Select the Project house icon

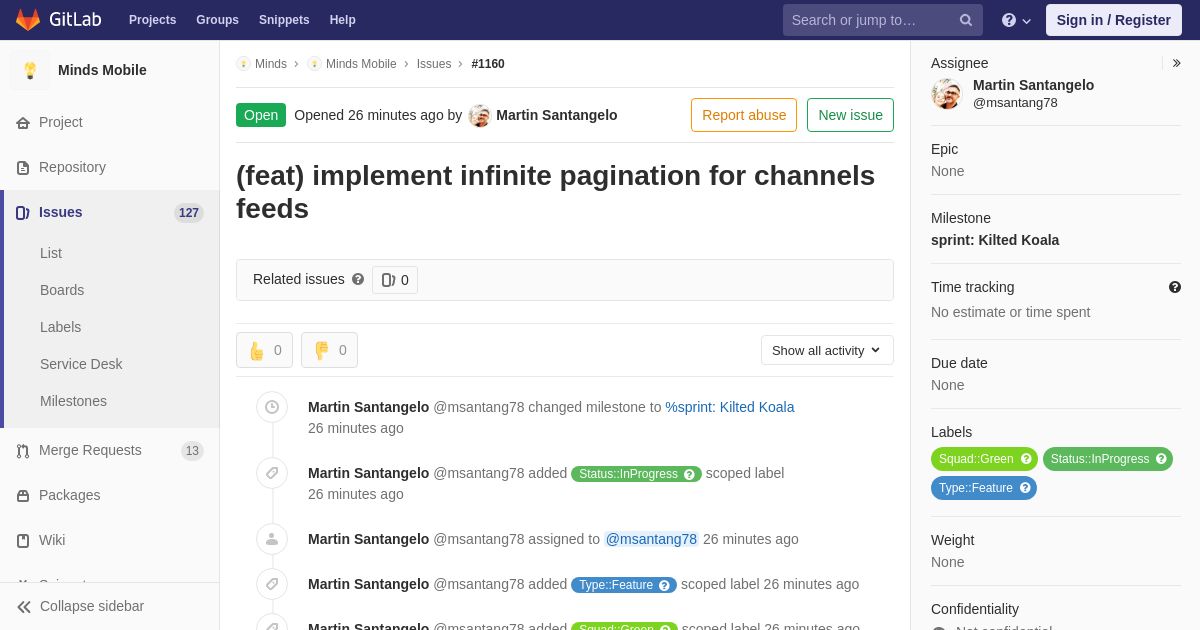tap(23, 123)
